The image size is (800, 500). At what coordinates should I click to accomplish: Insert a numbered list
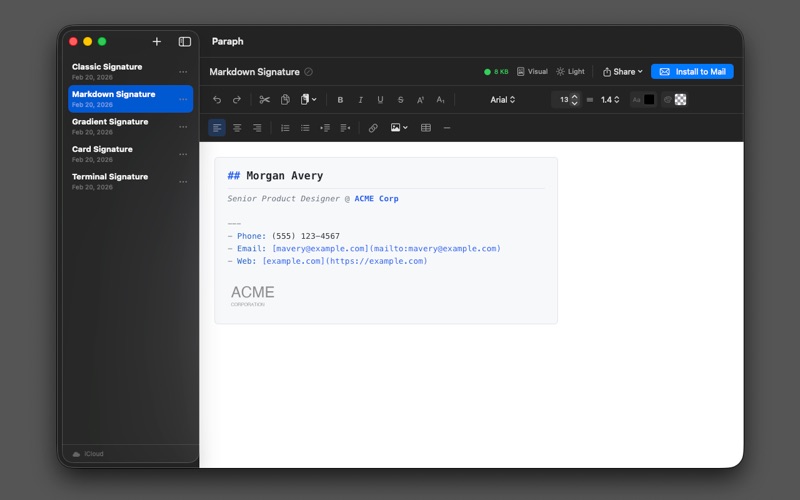pos(285,128)
